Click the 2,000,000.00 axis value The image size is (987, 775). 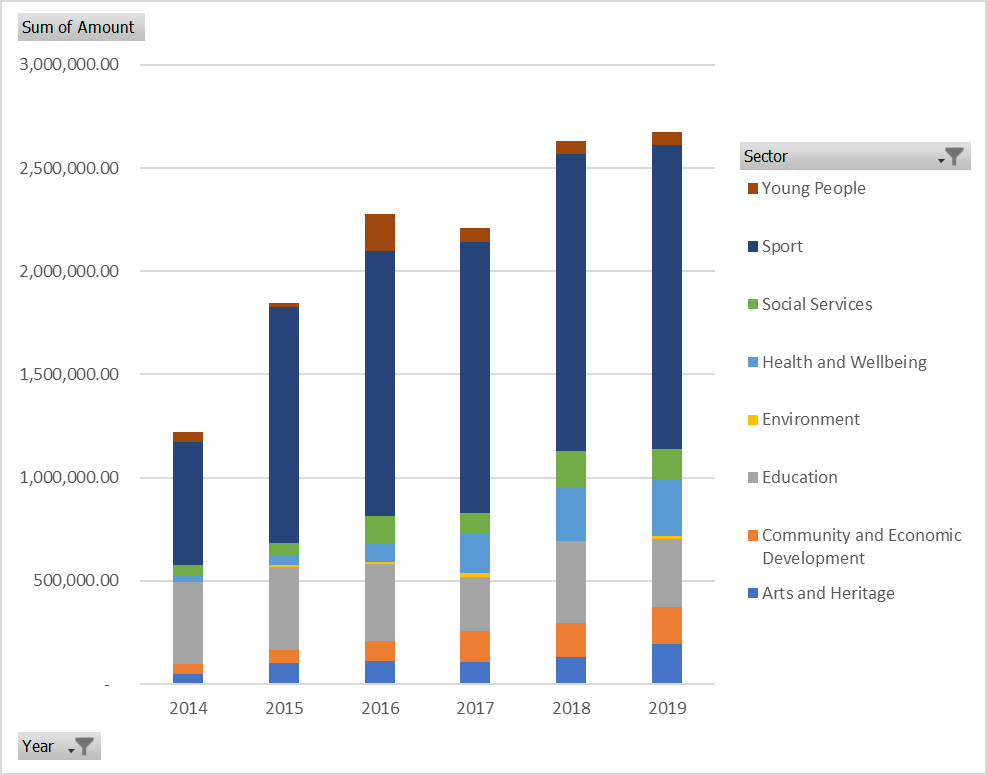pyautogui.click(x=69, y=271)
